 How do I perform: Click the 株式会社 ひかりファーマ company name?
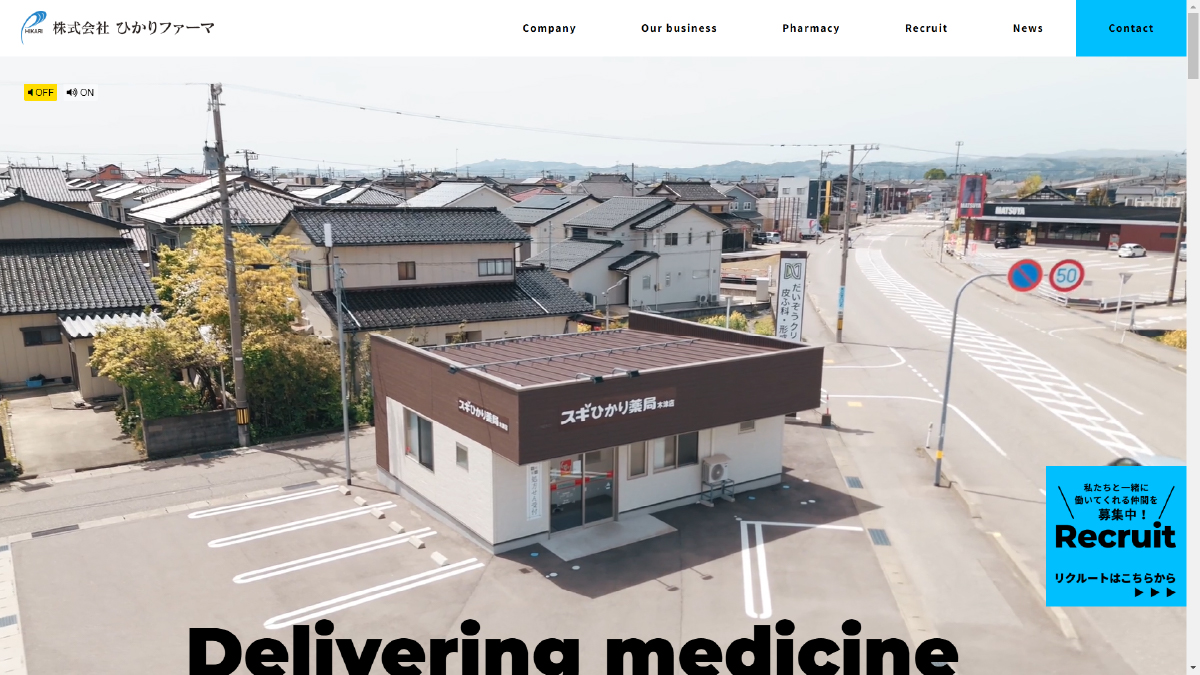pos(134,28)
